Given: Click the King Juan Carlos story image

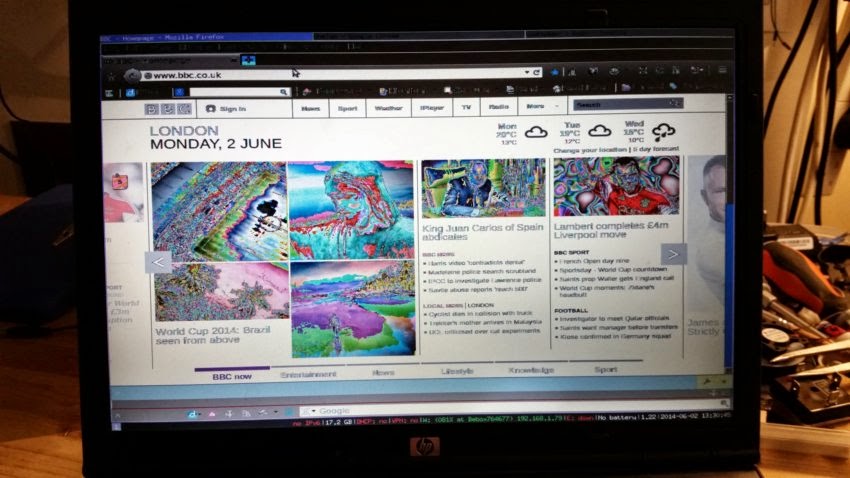Looking at the screenshot, I should (484, 188).
